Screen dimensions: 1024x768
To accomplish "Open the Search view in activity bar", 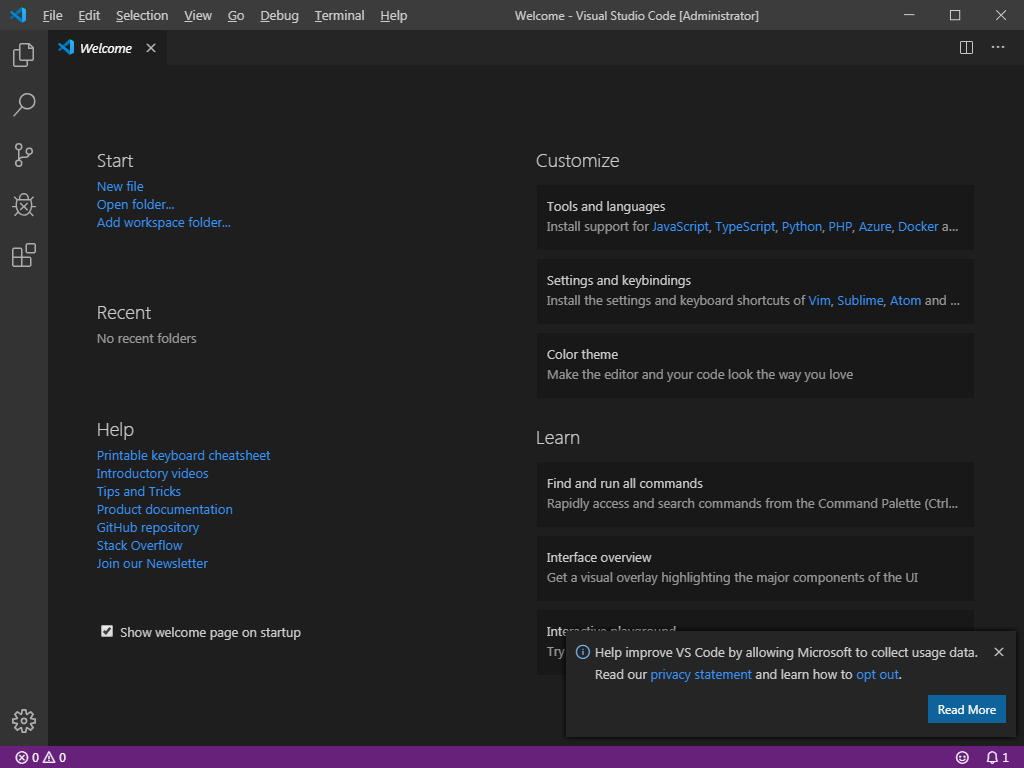I will point(24,104).
